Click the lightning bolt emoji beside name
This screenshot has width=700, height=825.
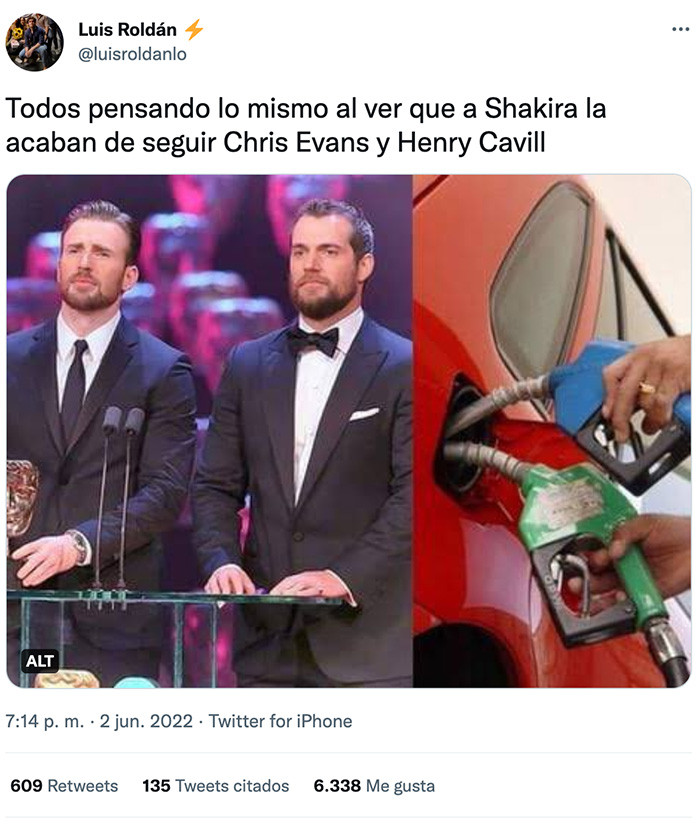(194, 29)
